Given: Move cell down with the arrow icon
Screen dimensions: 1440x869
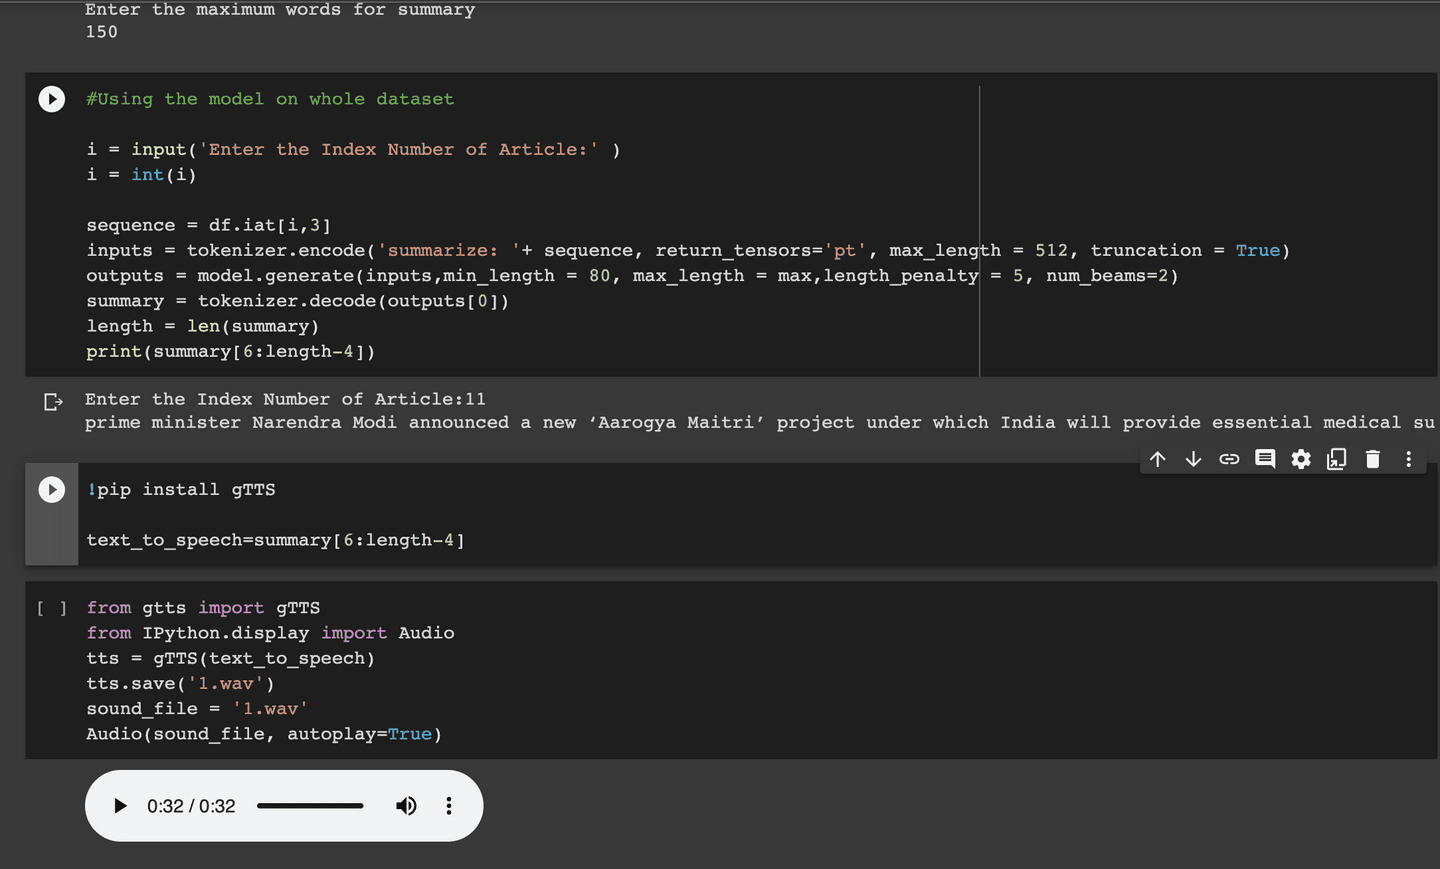Looking at the screenshot, I should point(1193,459).
